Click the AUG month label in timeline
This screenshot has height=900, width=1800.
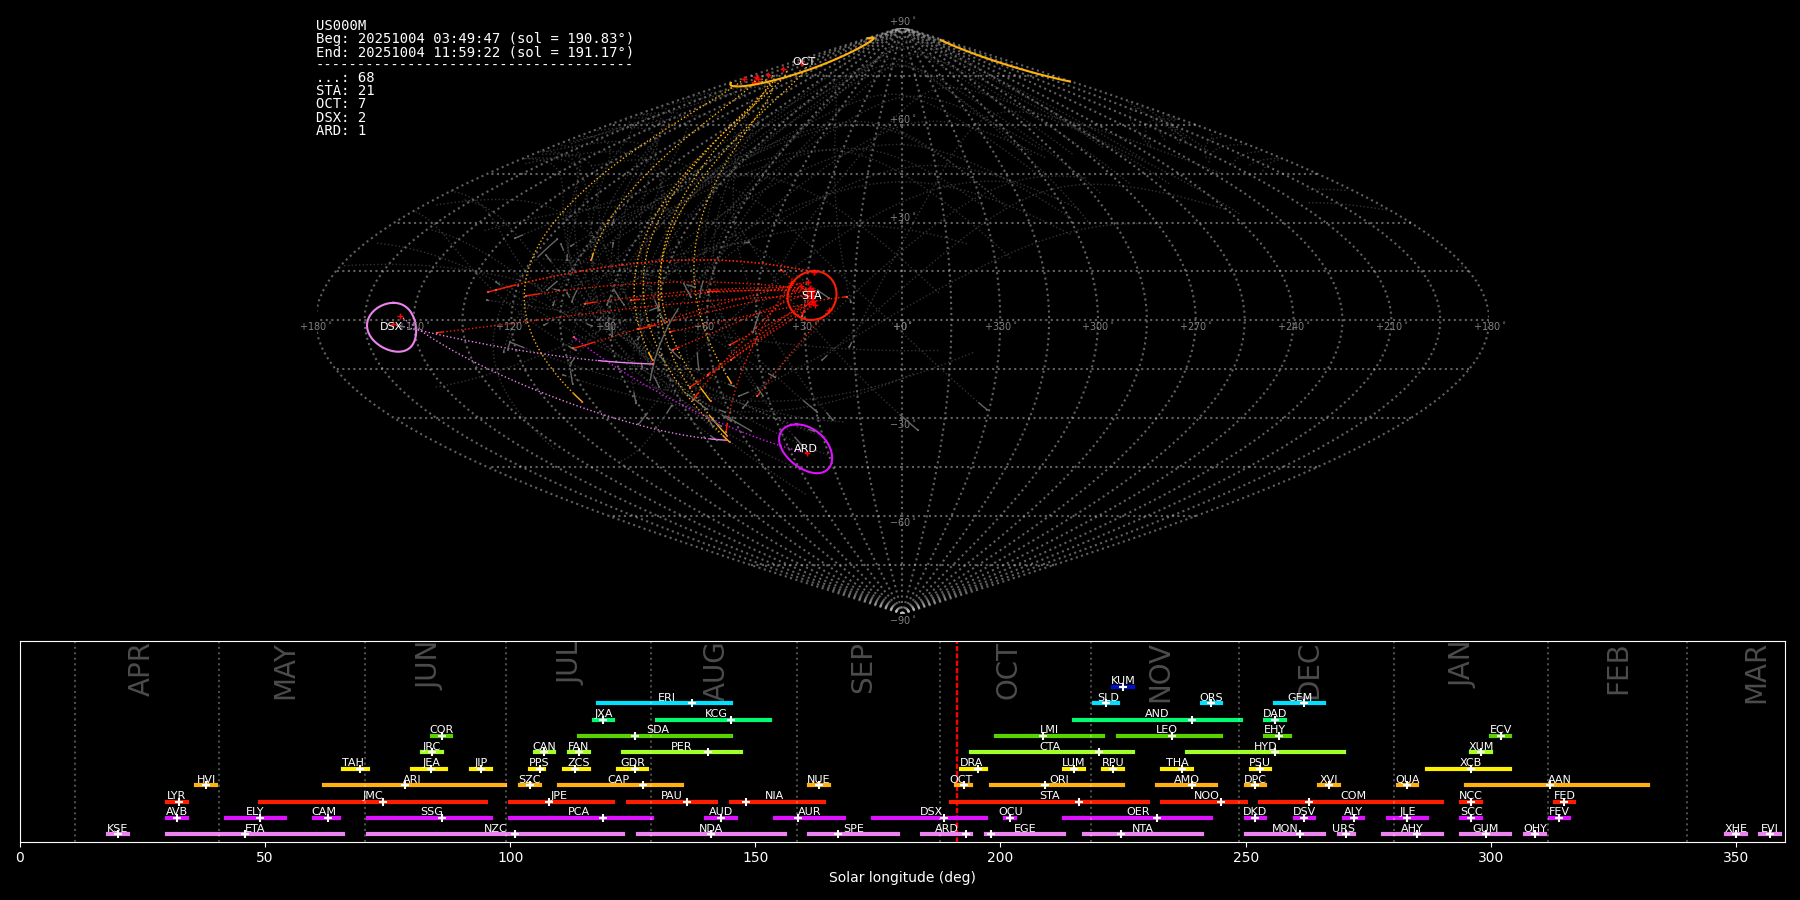pyautogui.click(x=714, y=672)
